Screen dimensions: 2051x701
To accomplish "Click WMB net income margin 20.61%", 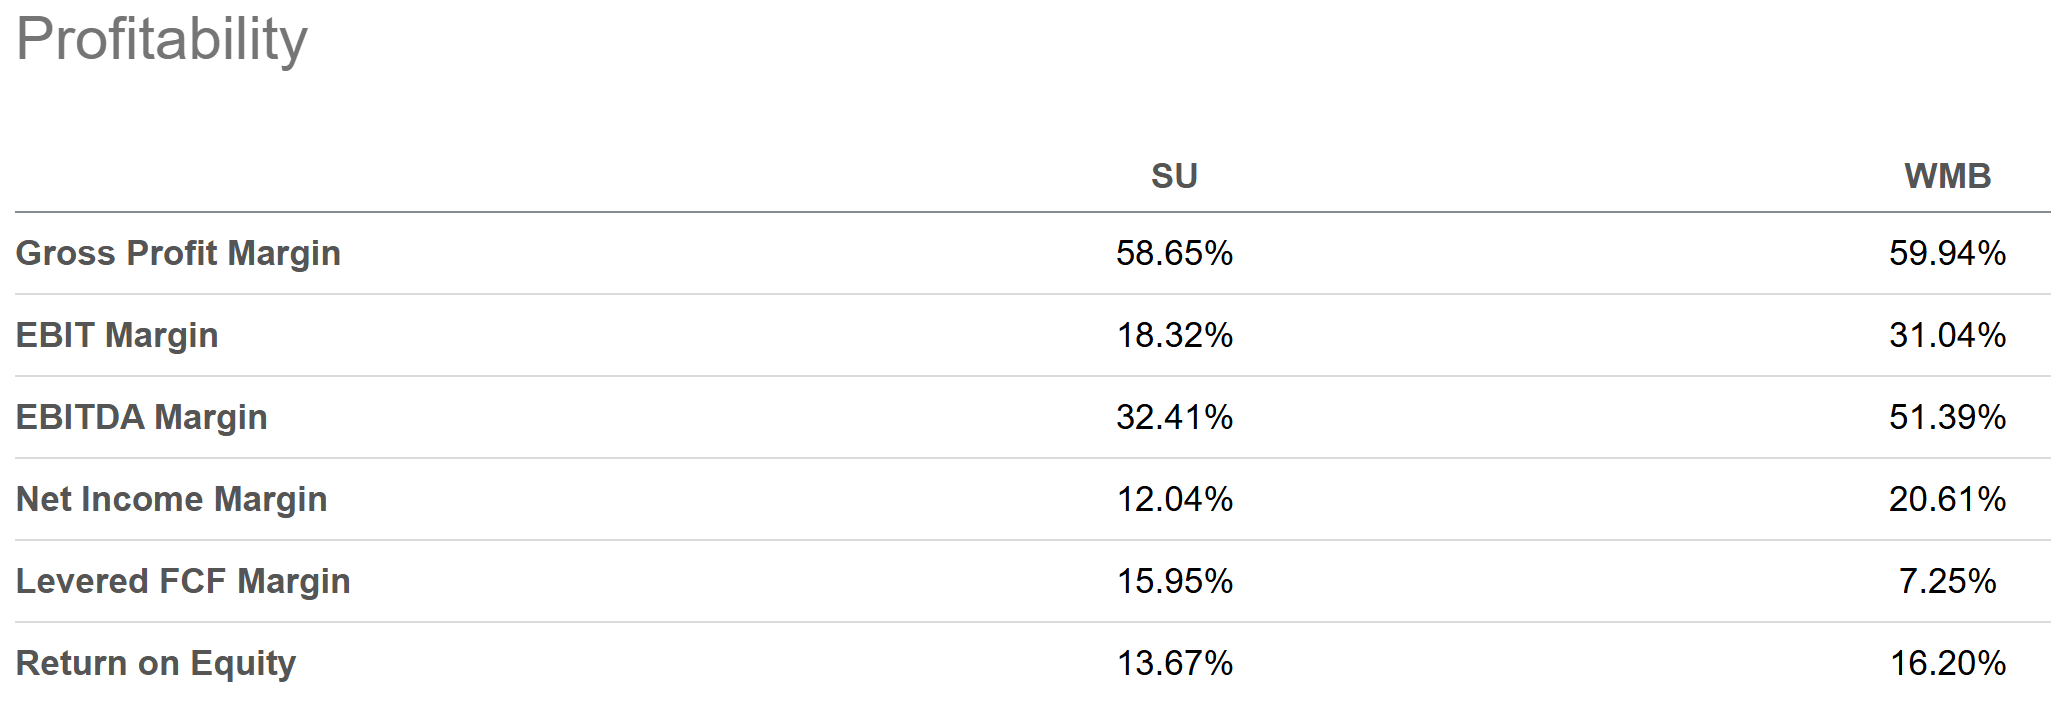I will pos(1947,499).
